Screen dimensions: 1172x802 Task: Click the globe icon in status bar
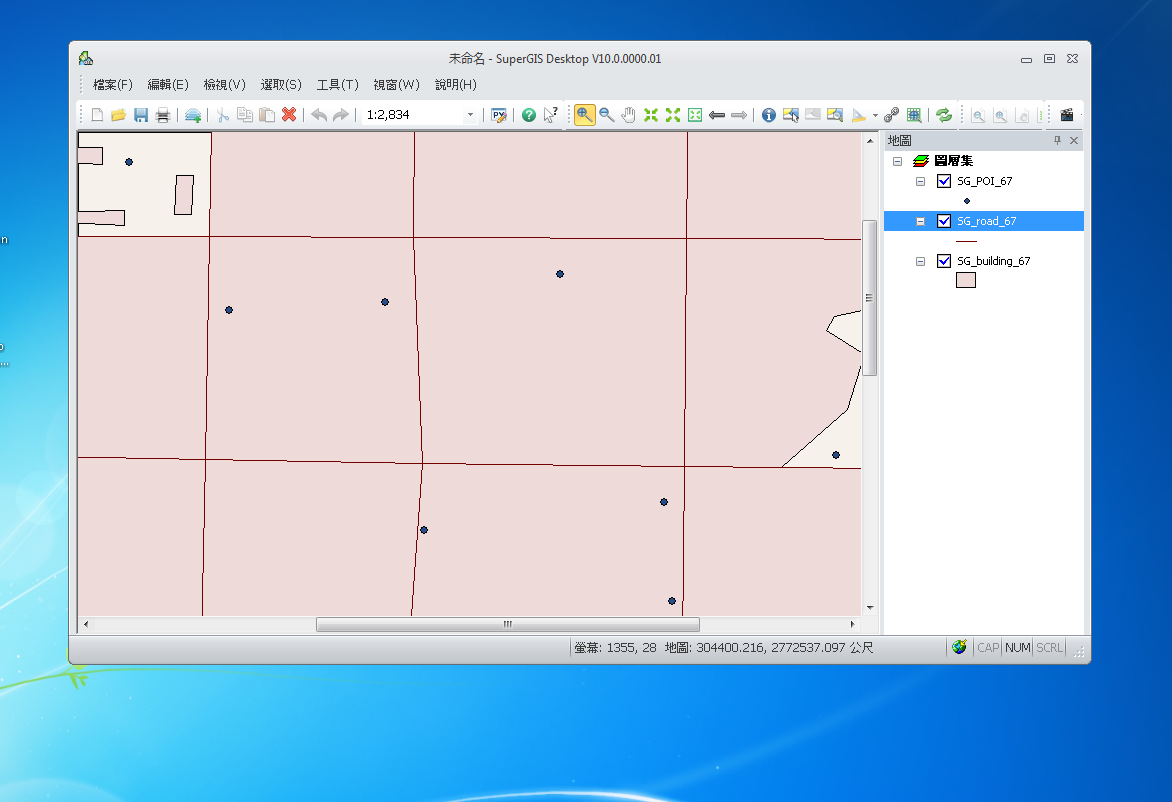[x=960, y=647]
